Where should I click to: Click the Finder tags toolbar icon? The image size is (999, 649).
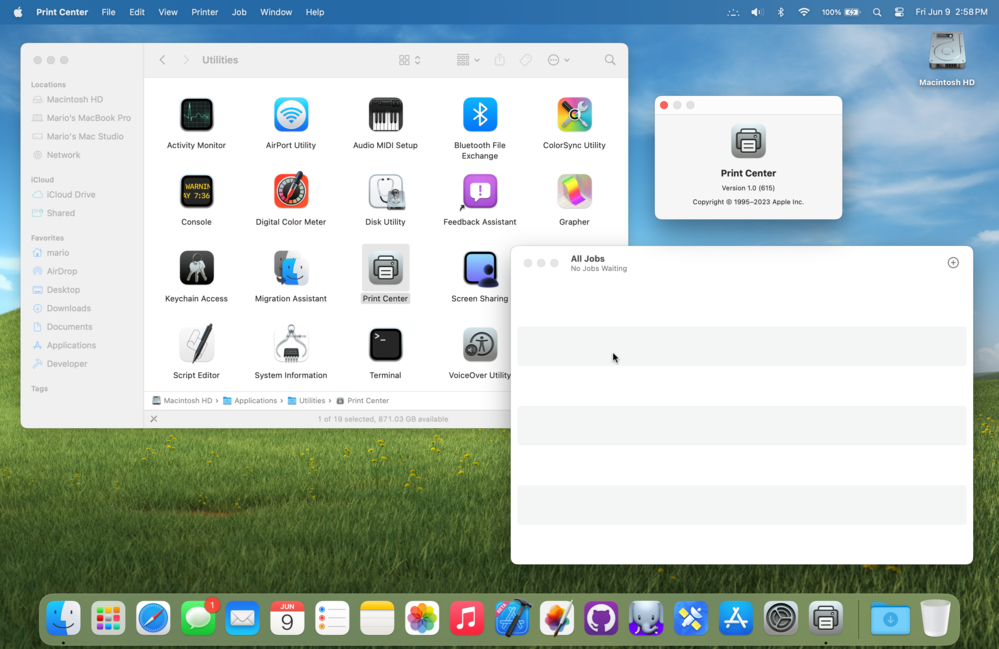526,60
